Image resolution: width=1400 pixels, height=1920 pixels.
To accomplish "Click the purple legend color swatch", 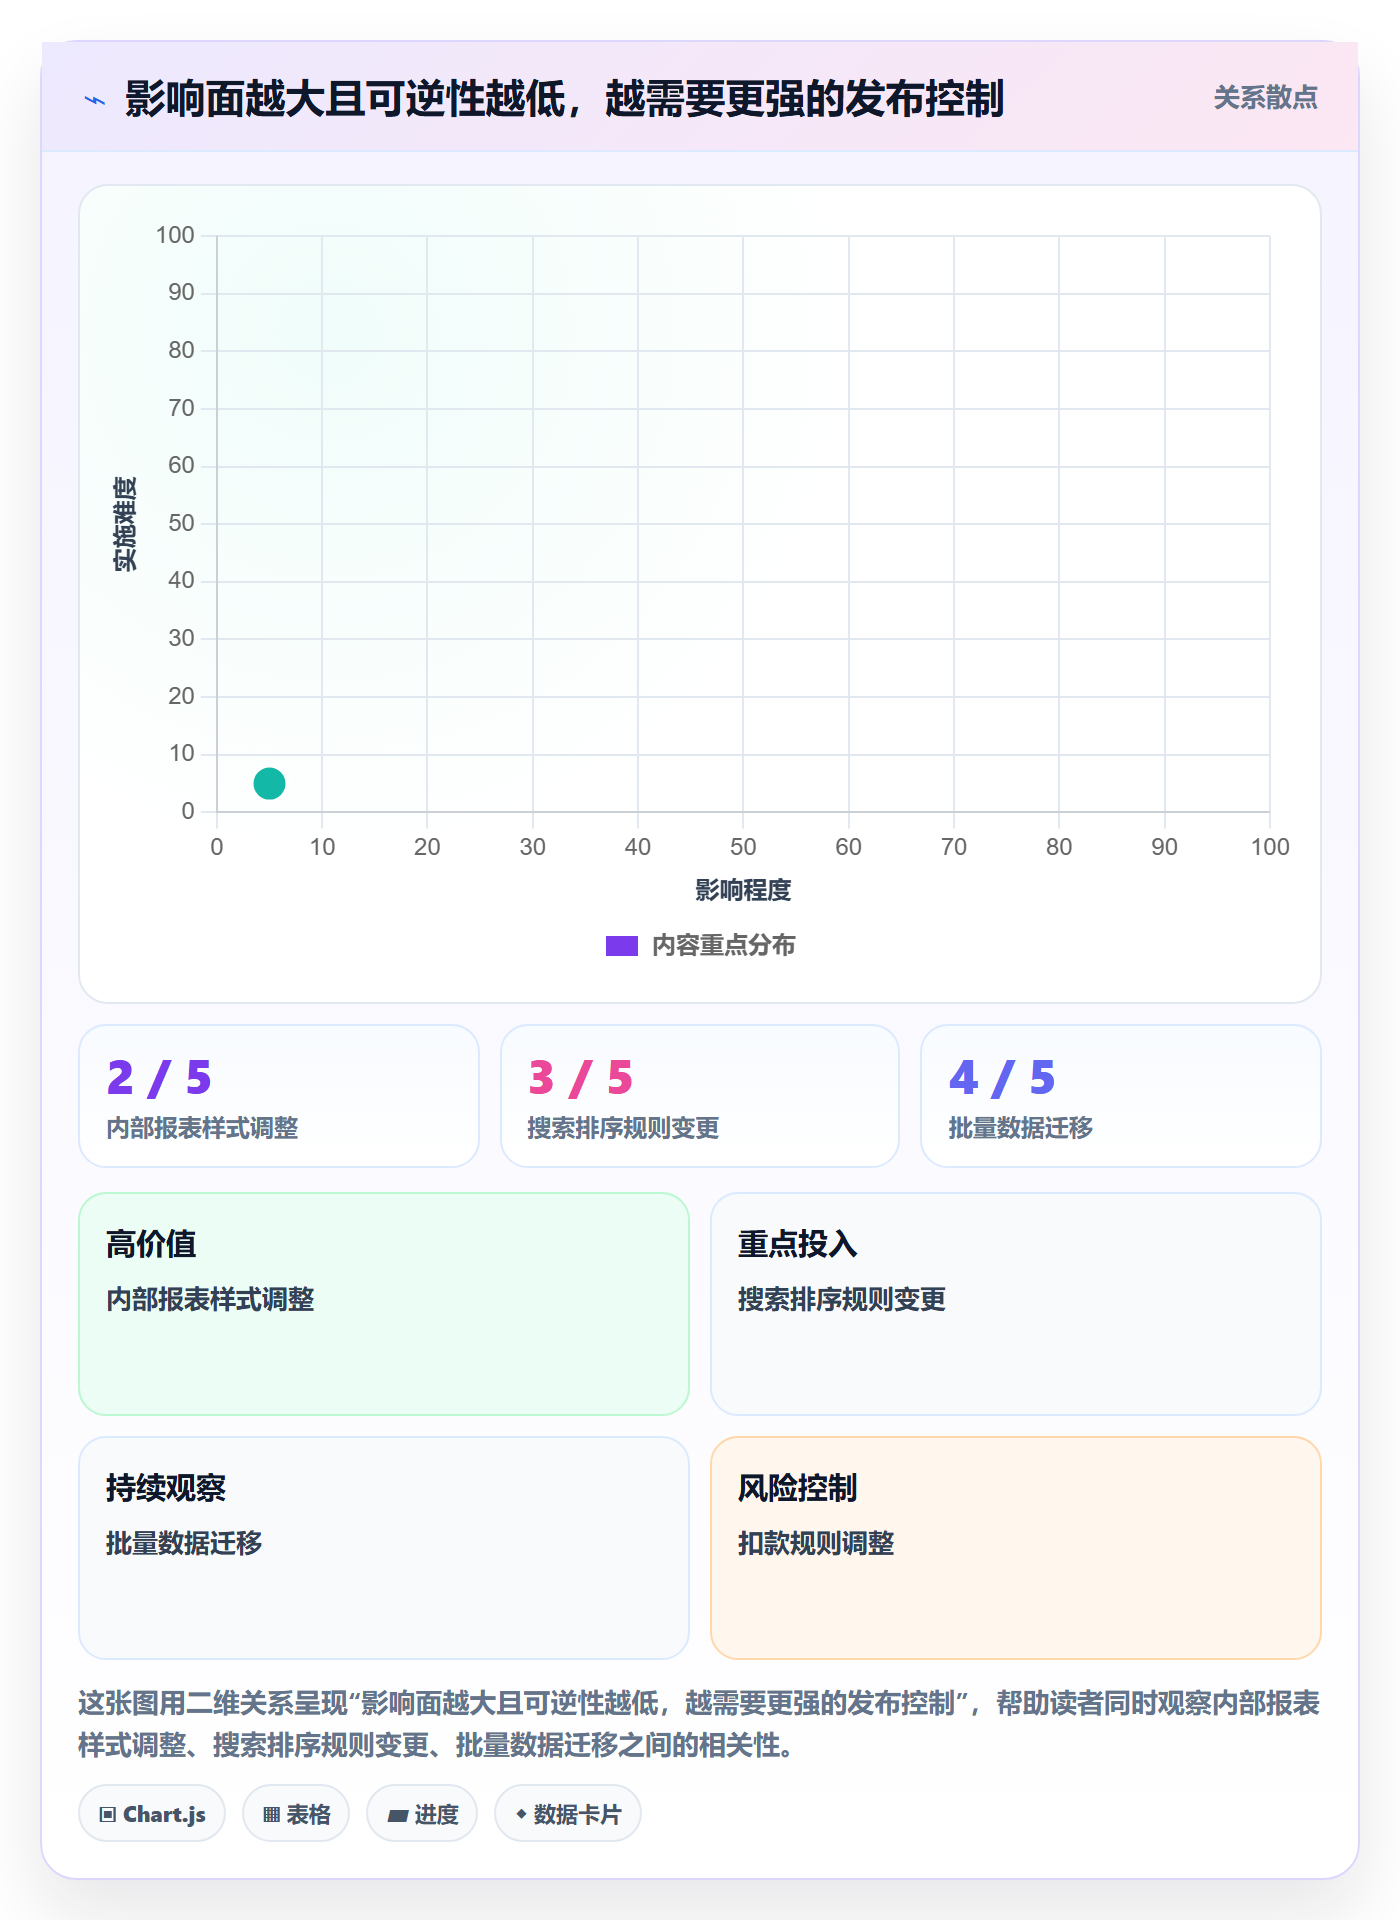I will (622, 946).
